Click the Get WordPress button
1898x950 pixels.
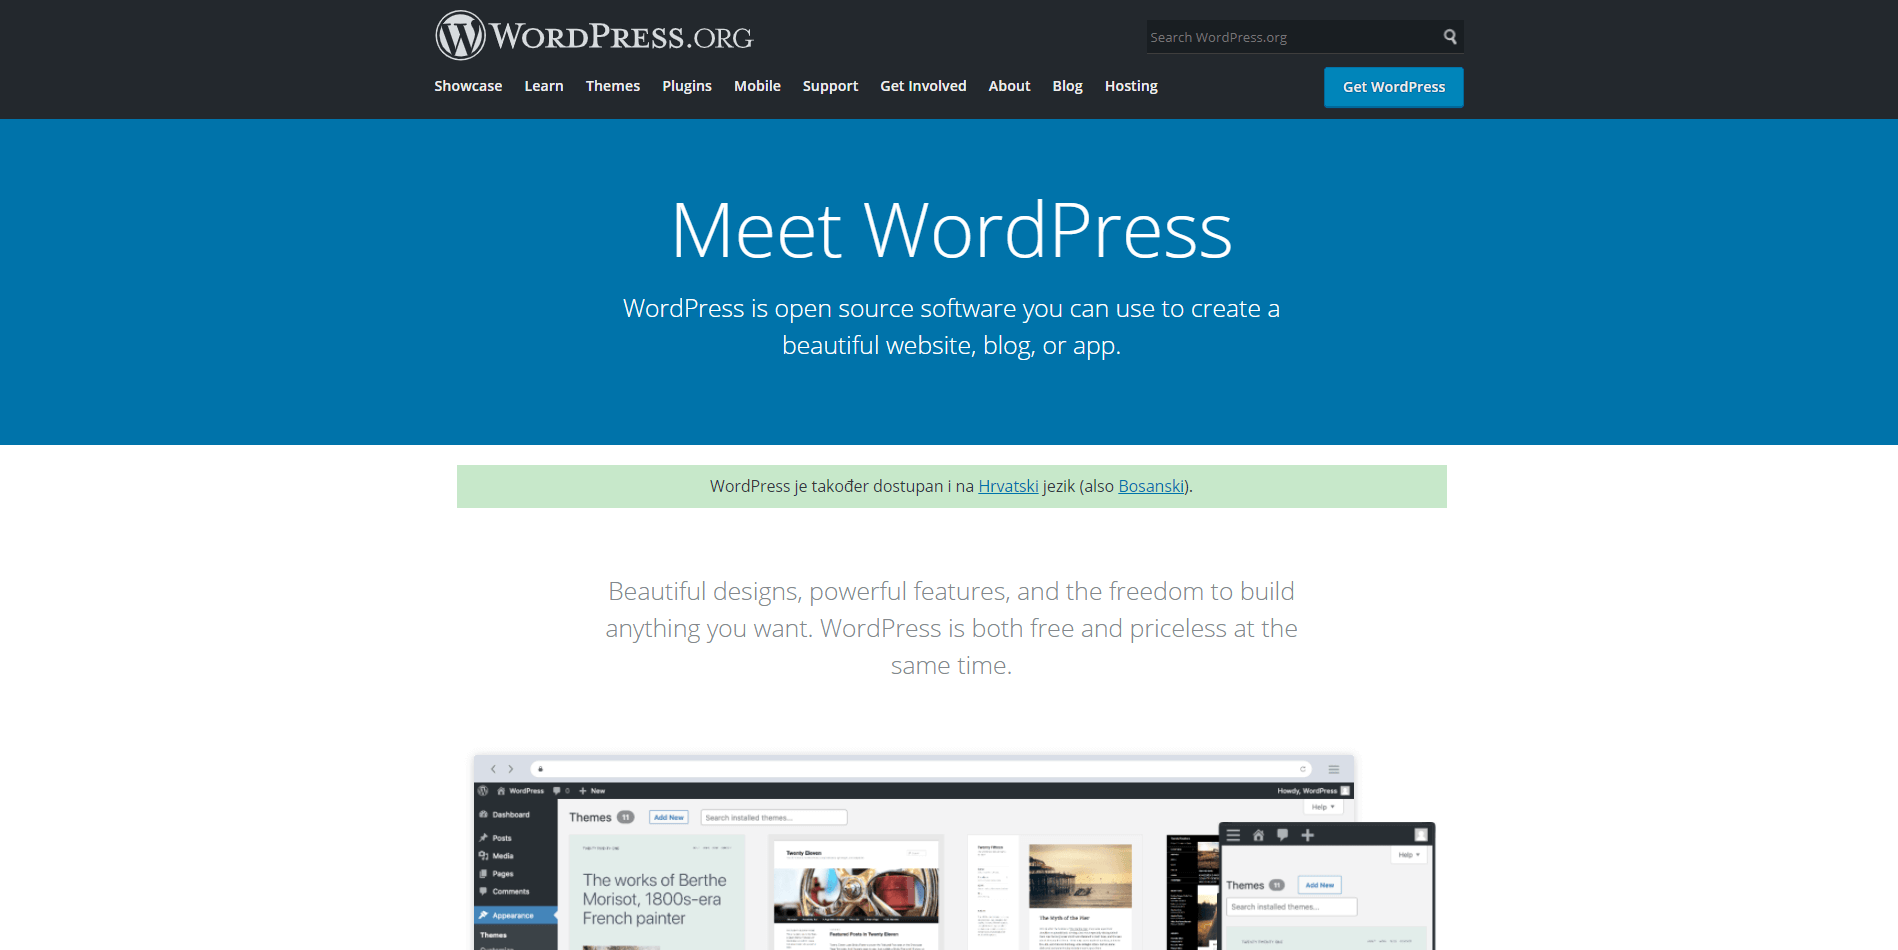pyautogui.click(x=1394, y=87)
